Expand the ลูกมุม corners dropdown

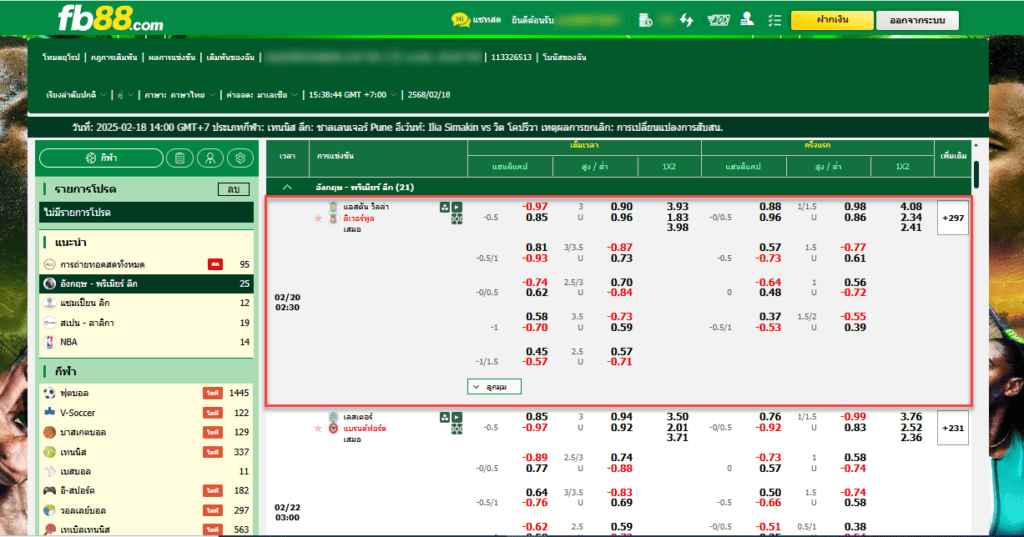click(x=494, y=387)
